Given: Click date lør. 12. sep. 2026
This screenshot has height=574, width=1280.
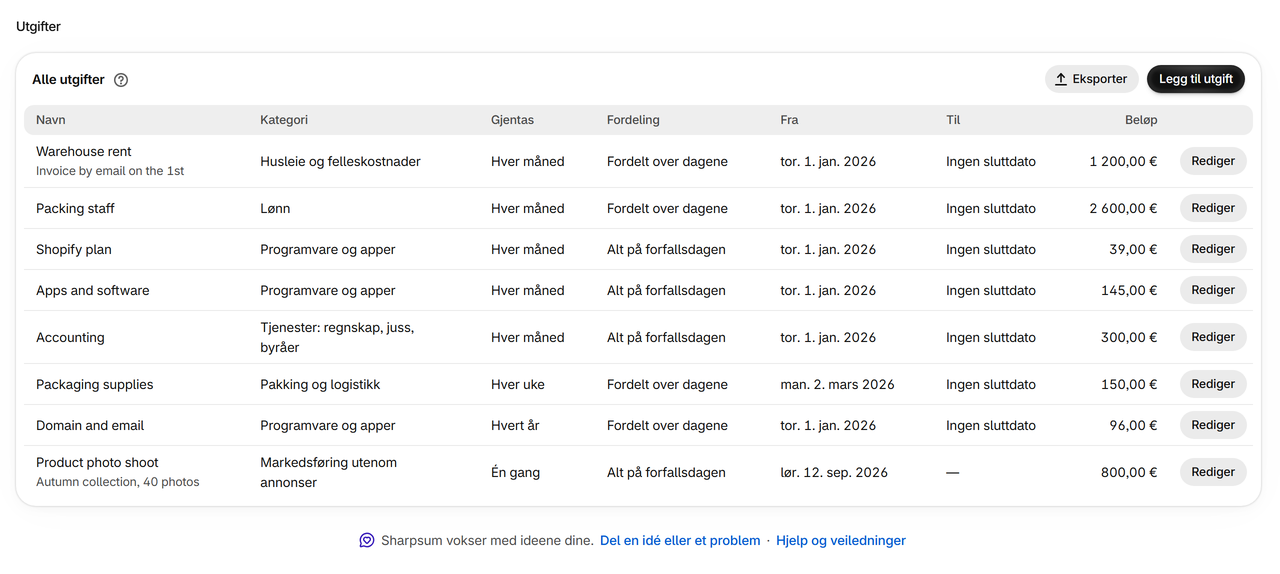Looking at the screenshot, I should (834, 472).
